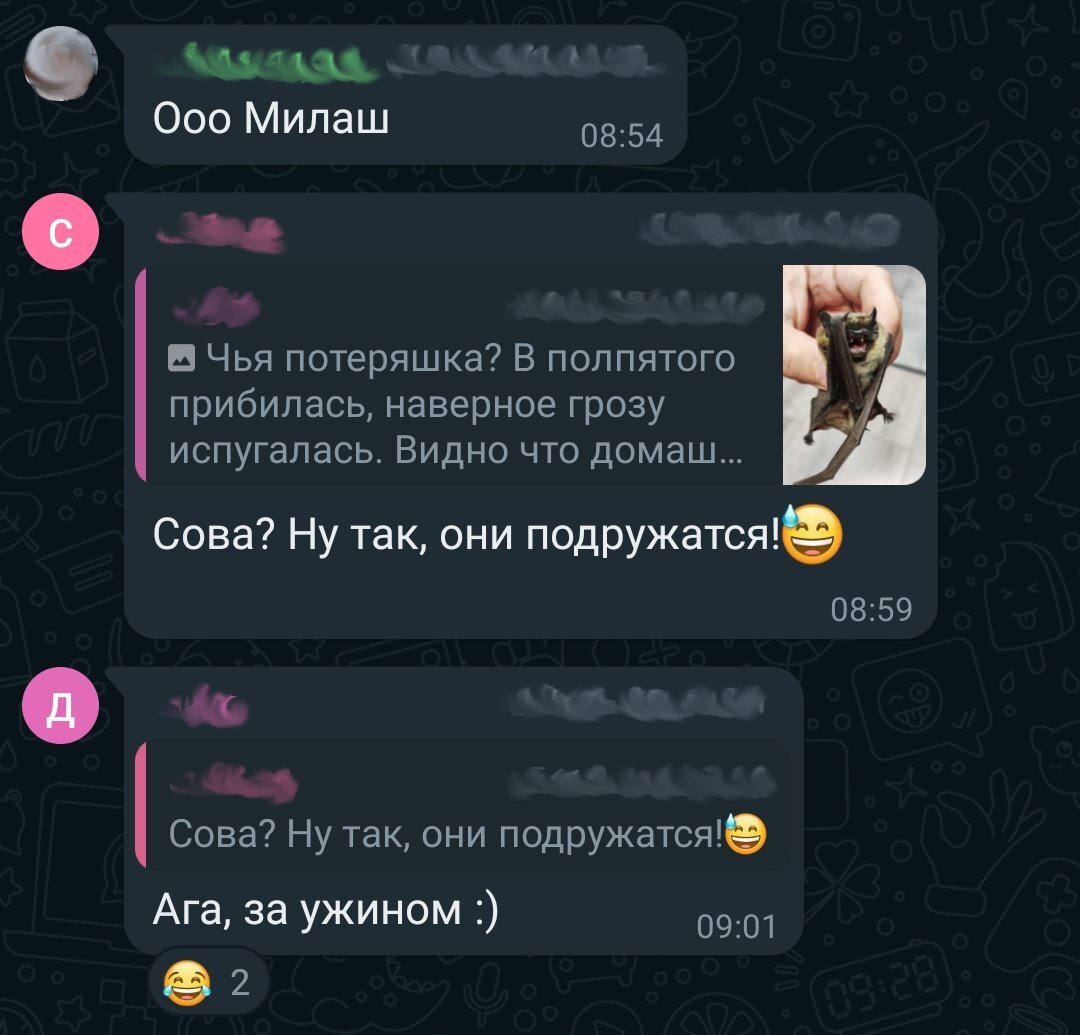This screenshot has height=1035, width=1080.
Task: Click the sweat-smile emoji in the 08:59 message
Action: (813, 534)
